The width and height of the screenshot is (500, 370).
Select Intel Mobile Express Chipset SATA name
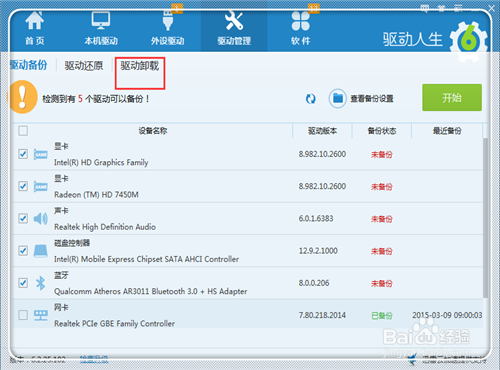[147, 259]
